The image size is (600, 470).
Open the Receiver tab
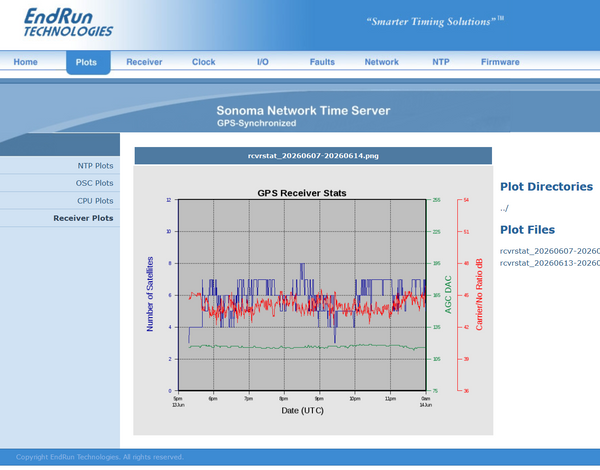(x=144, y=62)
